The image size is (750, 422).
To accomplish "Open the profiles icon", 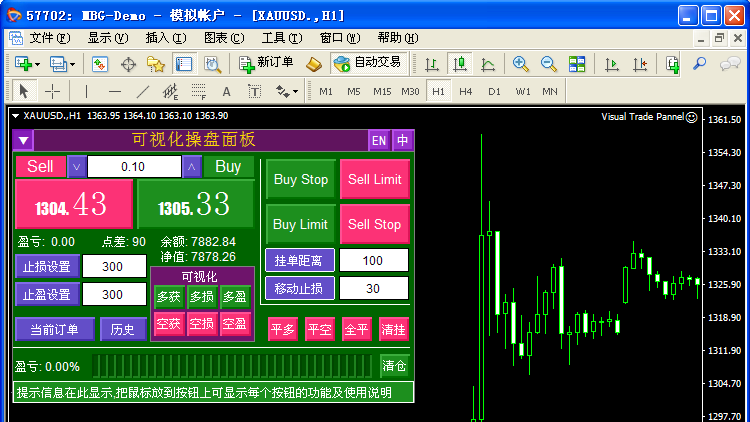I will coord(58,64).
